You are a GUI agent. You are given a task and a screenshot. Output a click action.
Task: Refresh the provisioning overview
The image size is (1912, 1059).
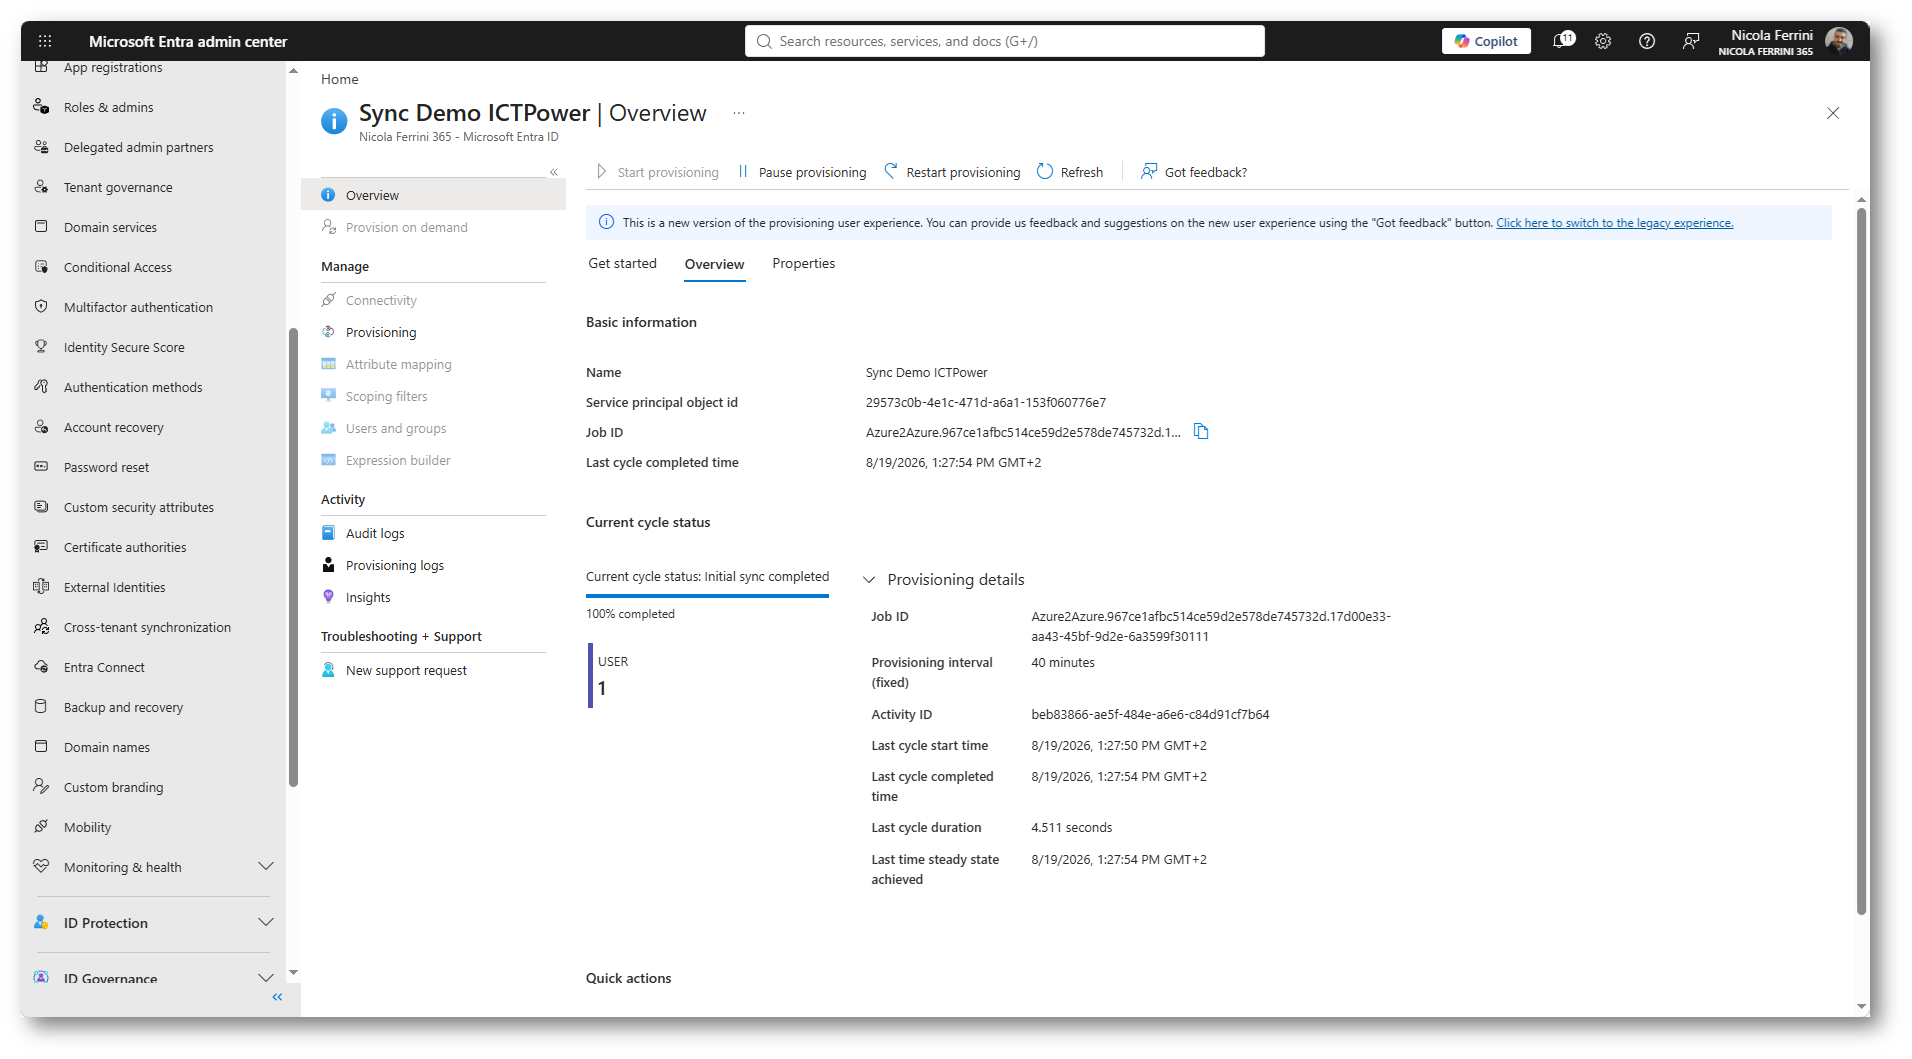(x=1070, y=172)
